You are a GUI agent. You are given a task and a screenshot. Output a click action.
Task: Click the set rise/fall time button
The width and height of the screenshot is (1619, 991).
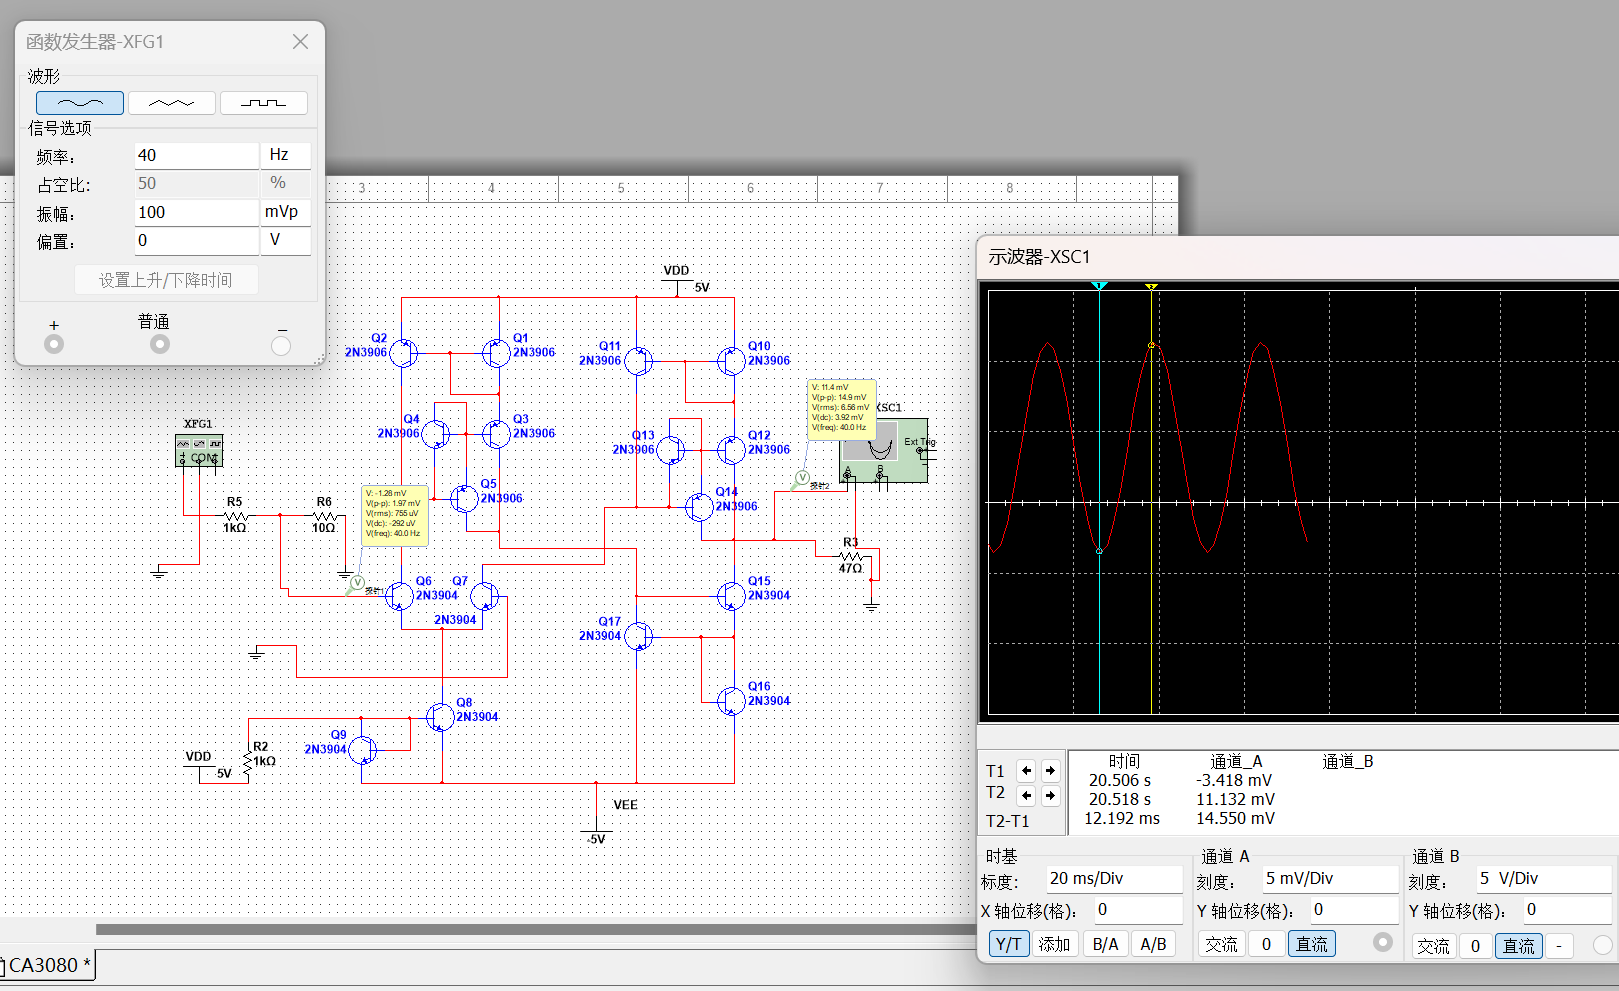[166, 280]
